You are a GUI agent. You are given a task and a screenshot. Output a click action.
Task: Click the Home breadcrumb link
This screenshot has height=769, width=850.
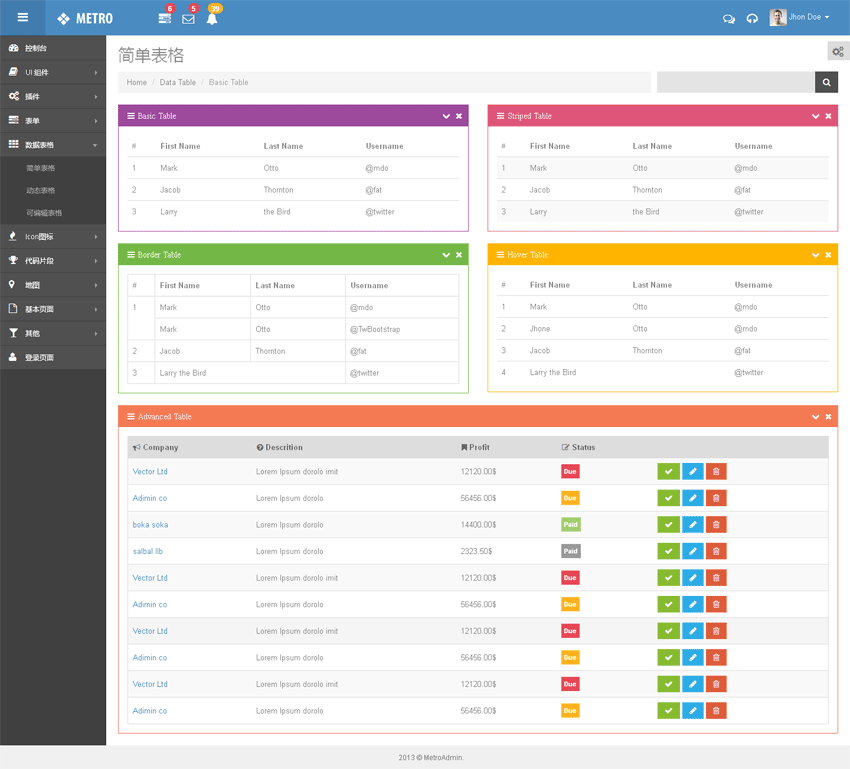[x=136, y=83]
